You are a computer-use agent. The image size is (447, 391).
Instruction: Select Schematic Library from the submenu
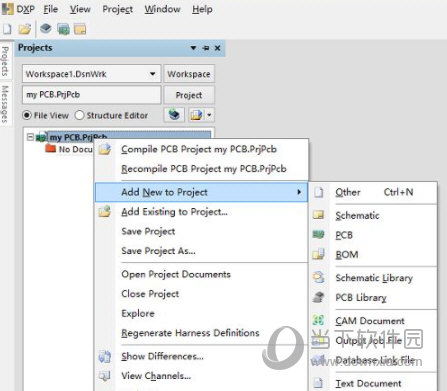click(x=374, y=278)
